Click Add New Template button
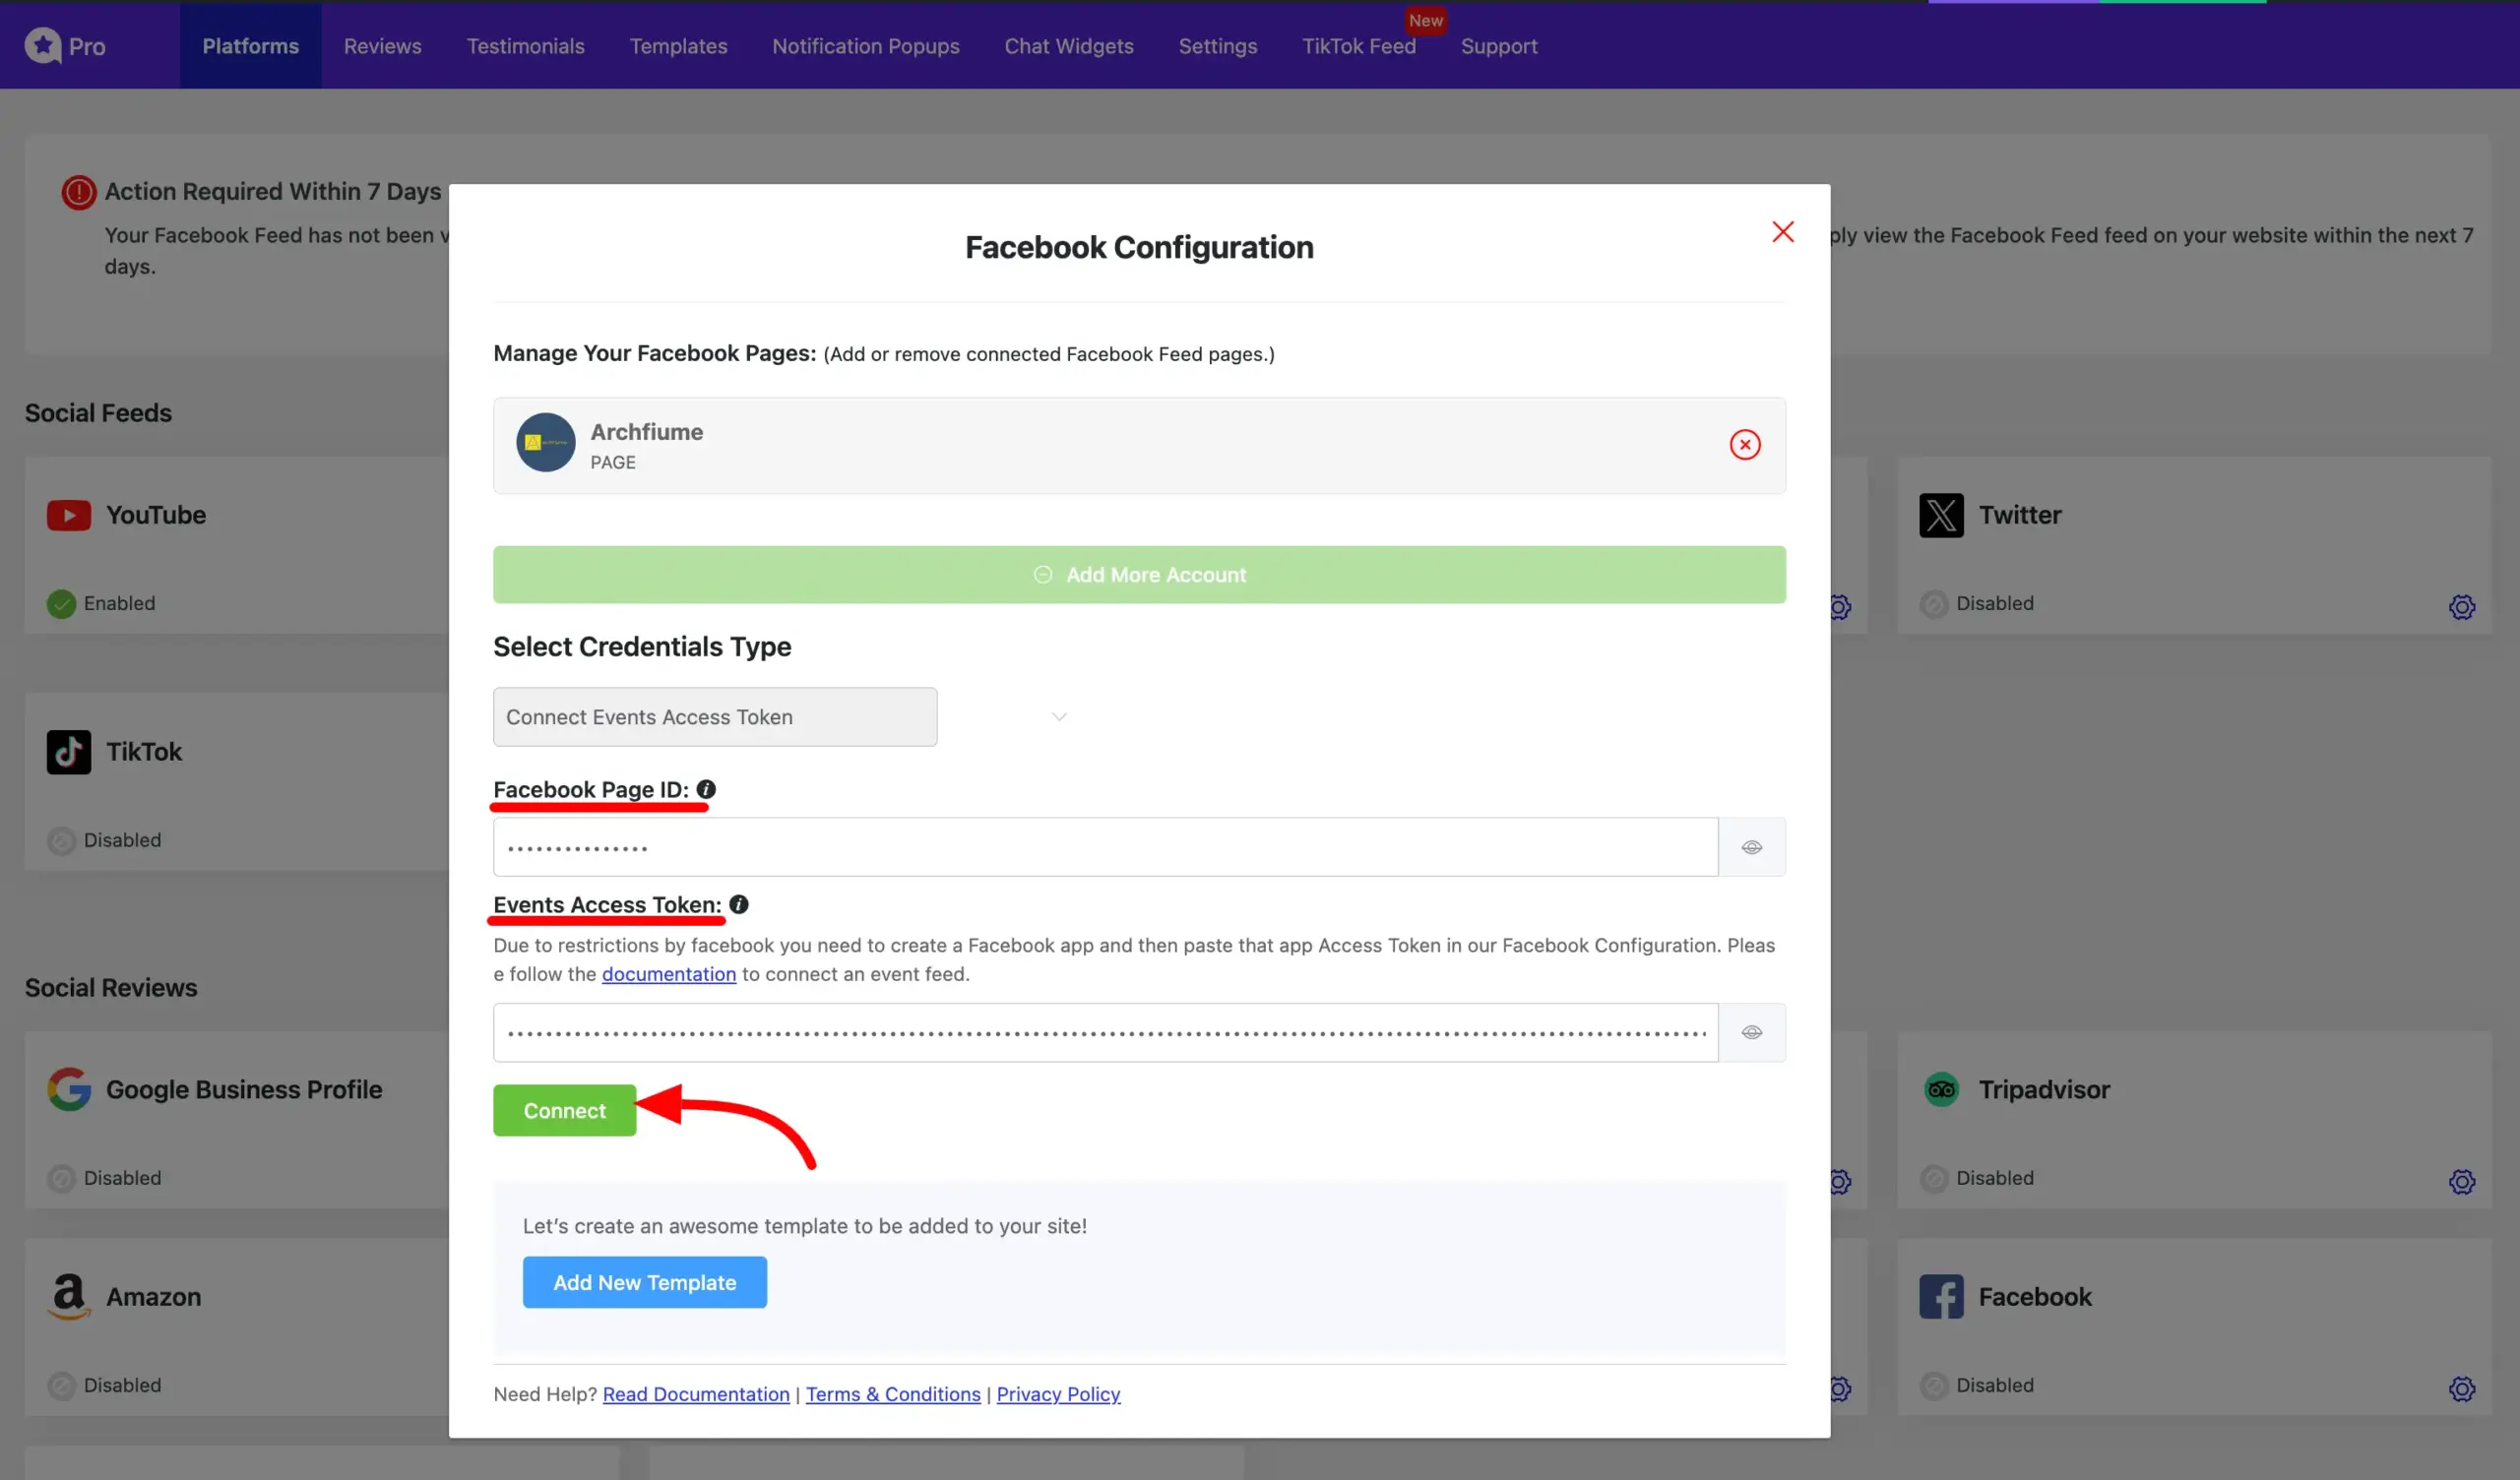 pos(644,1281)
